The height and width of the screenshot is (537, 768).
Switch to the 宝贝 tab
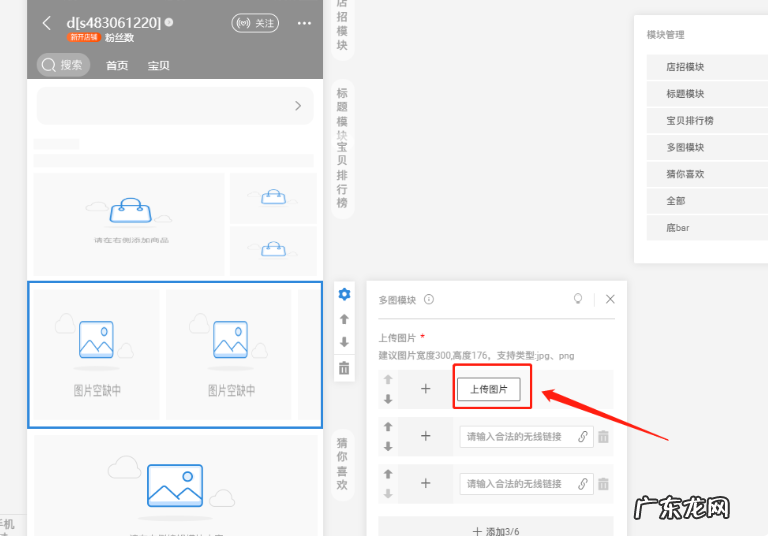point(159,66)
